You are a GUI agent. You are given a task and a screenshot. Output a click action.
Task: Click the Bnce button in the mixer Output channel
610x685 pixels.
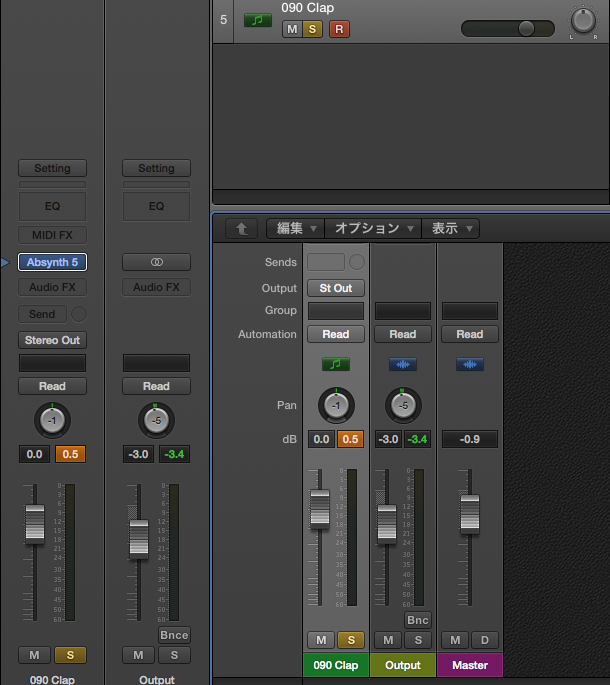[x=417, y=620]
